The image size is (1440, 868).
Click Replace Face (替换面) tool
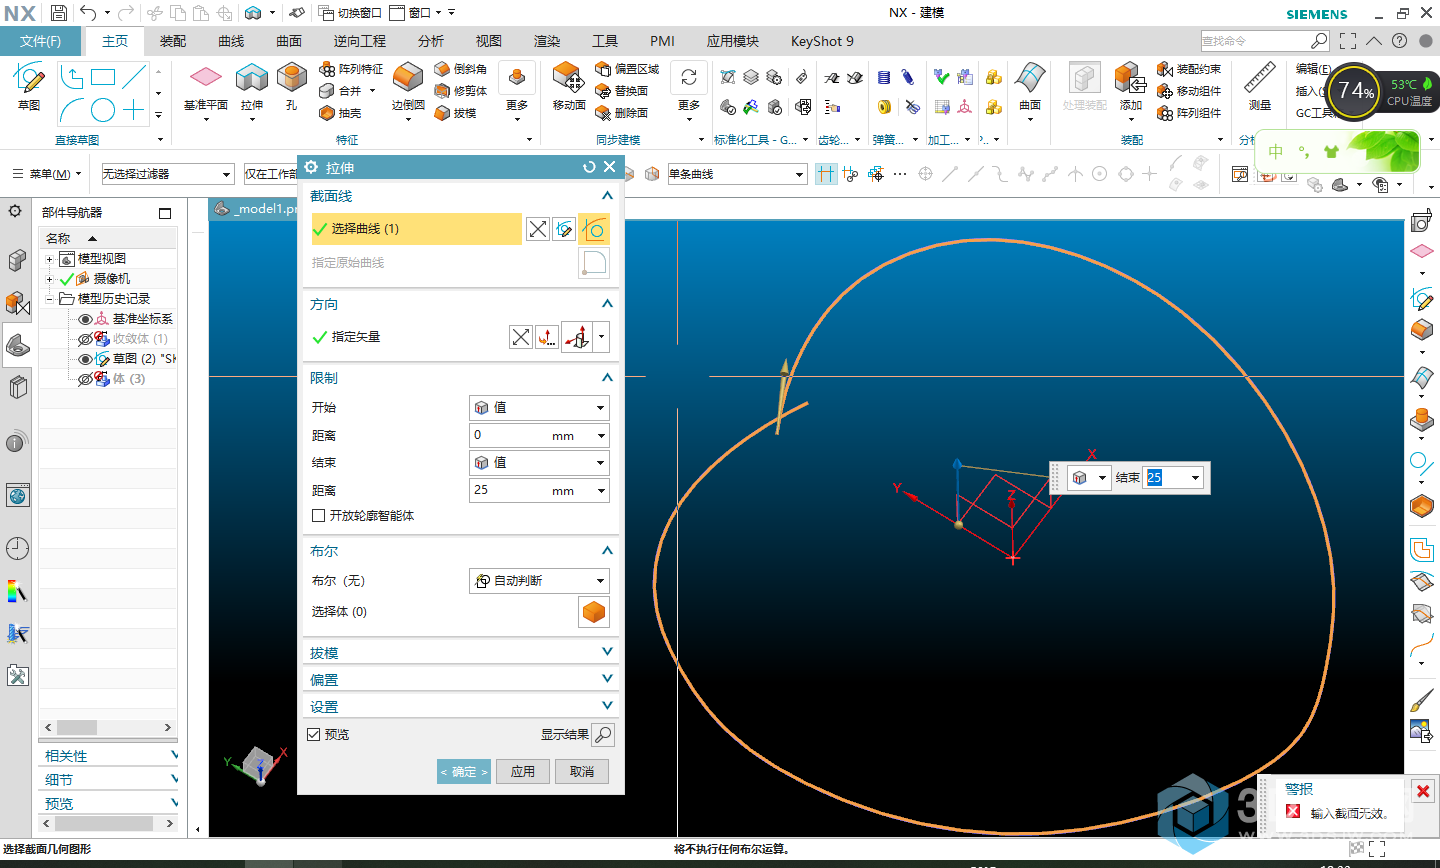click(x=622, y=91)
